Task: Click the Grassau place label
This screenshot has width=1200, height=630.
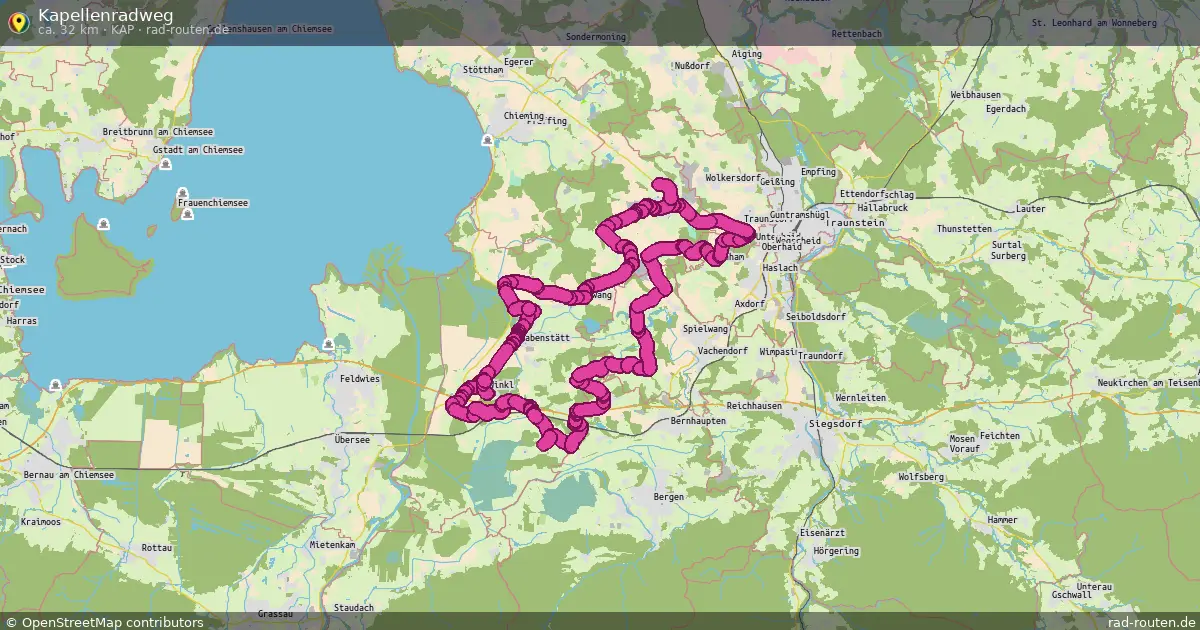Action: click(274, 613)
